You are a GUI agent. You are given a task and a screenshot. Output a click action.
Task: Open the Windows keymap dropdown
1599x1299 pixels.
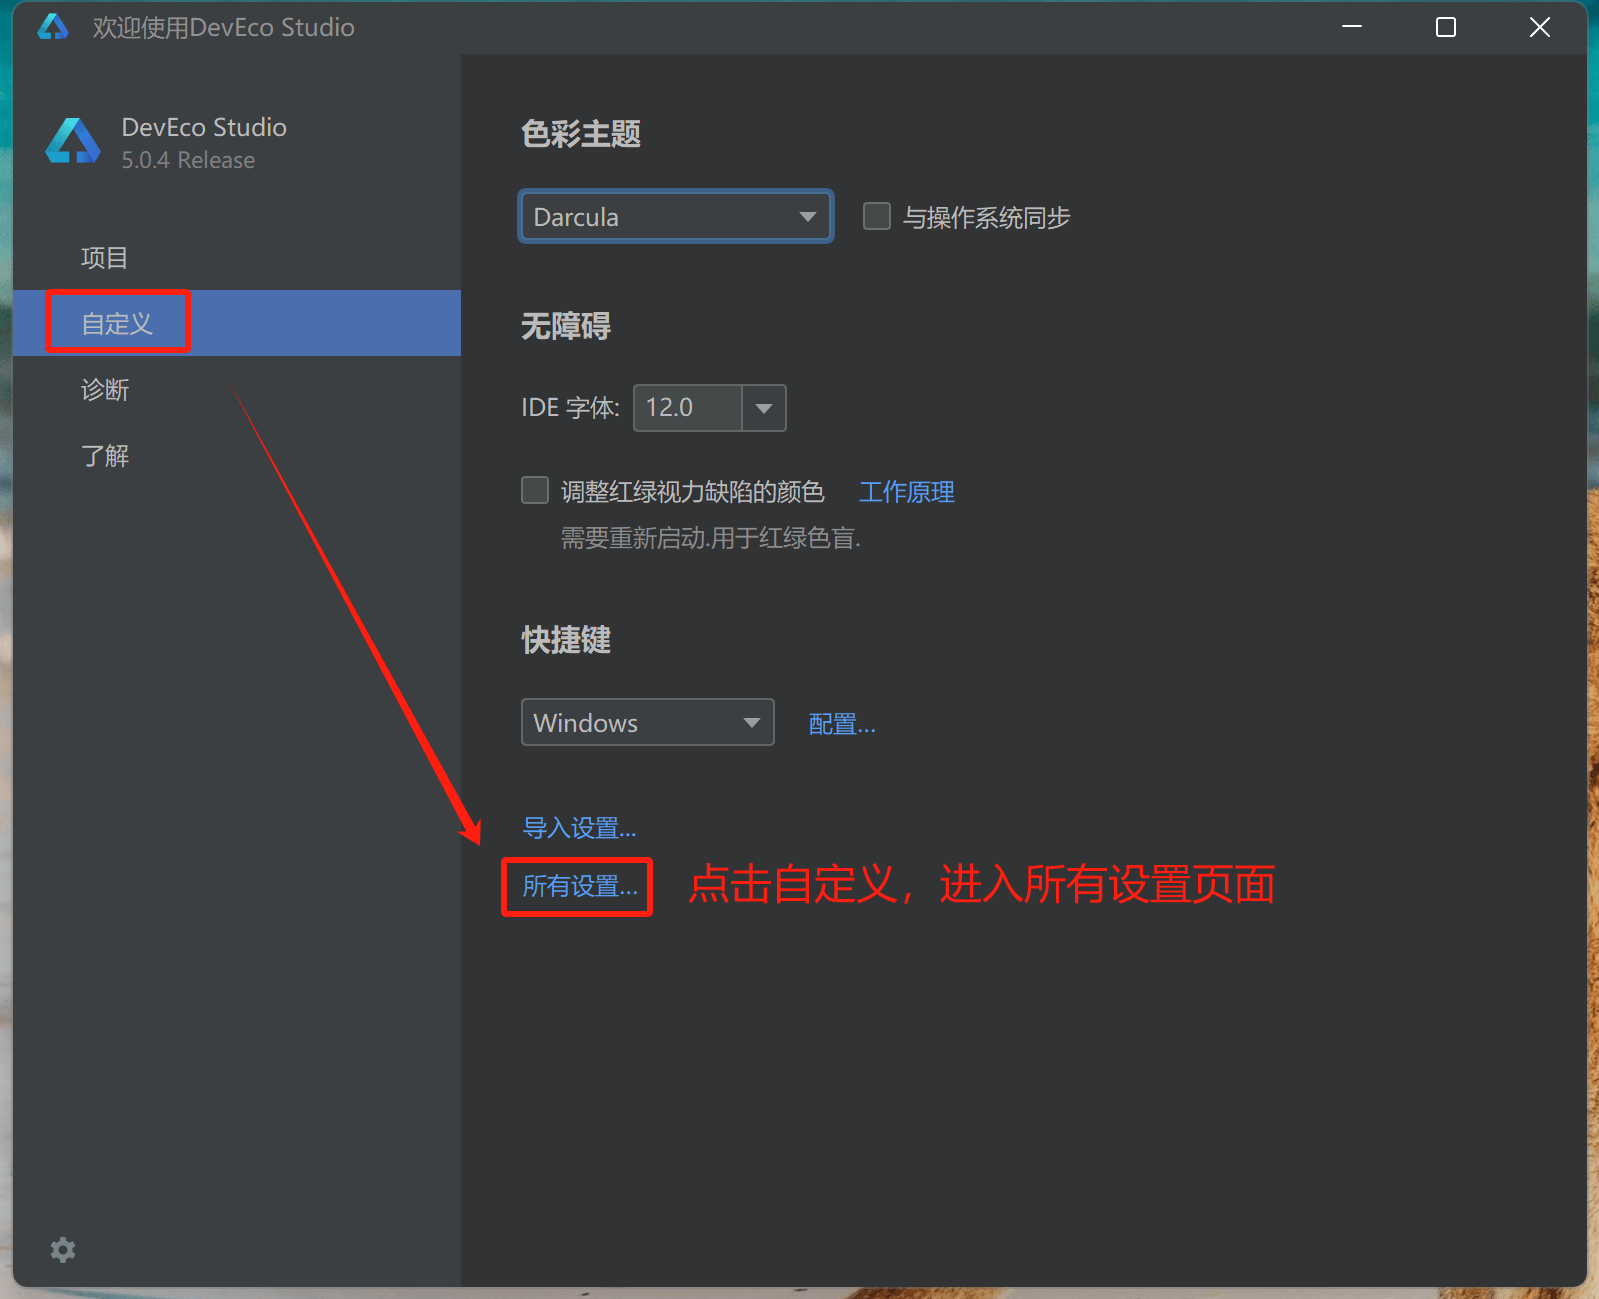[x=648, y=722]
